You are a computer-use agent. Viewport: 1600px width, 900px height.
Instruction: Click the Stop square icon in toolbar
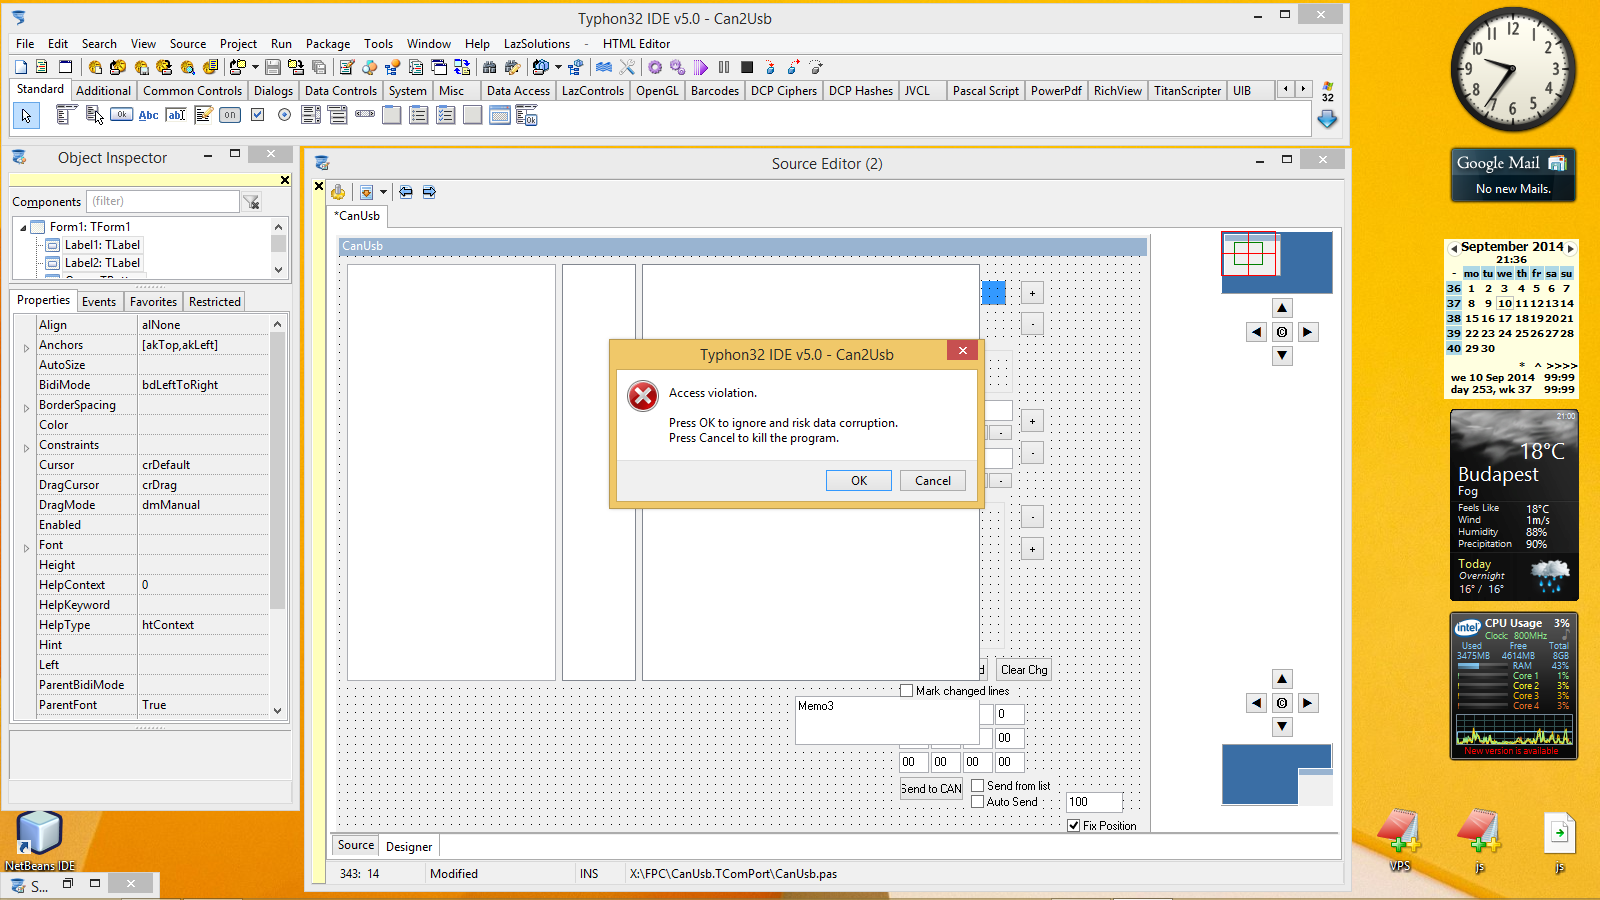tap(747, 67)
